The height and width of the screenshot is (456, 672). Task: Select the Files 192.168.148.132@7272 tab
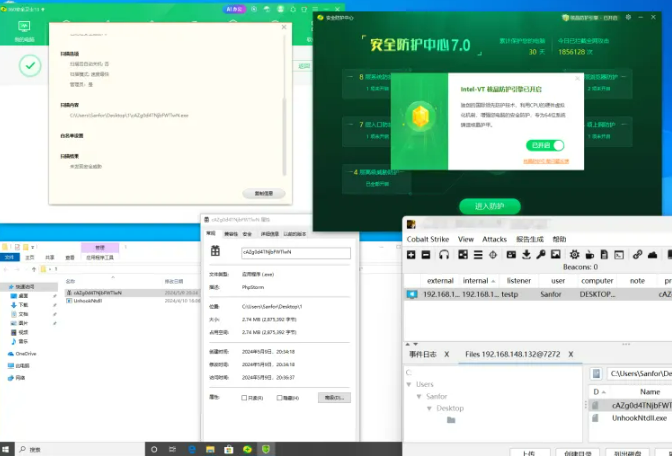[x=513, y=354]
